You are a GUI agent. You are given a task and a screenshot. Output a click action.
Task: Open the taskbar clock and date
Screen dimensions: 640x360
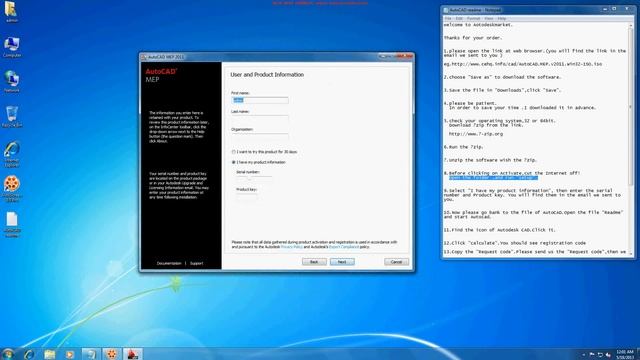[624, 354]
